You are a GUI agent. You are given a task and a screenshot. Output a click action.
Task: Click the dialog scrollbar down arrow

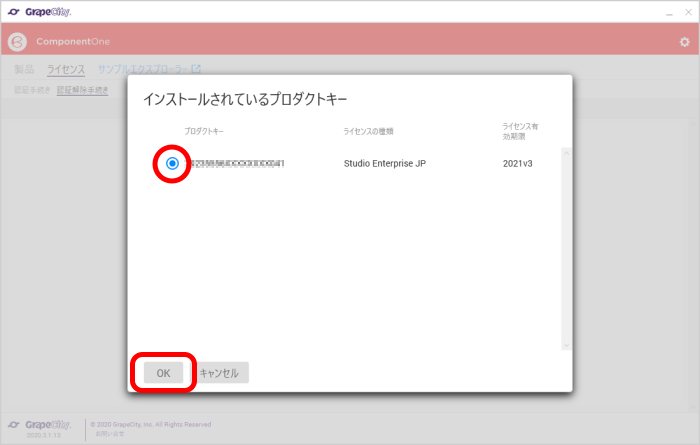pyautogui.click(x=566, y=345)
